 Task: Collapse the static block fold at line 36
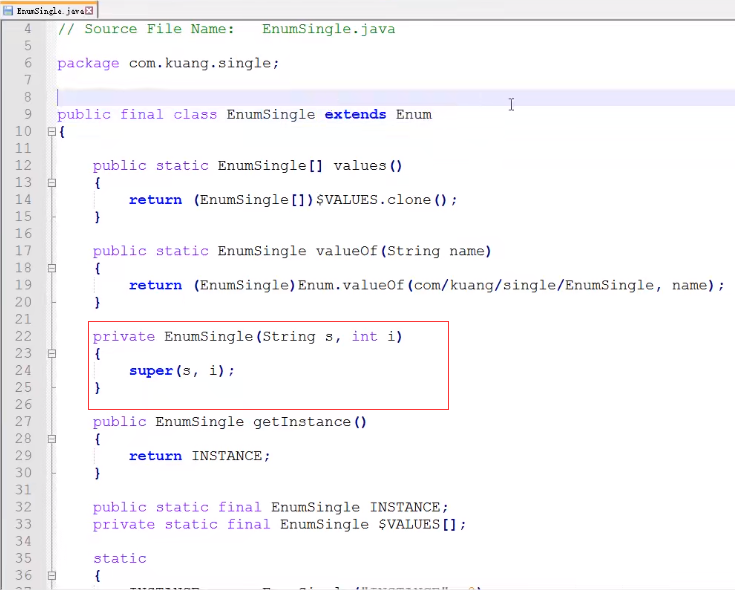coord(52,575)
